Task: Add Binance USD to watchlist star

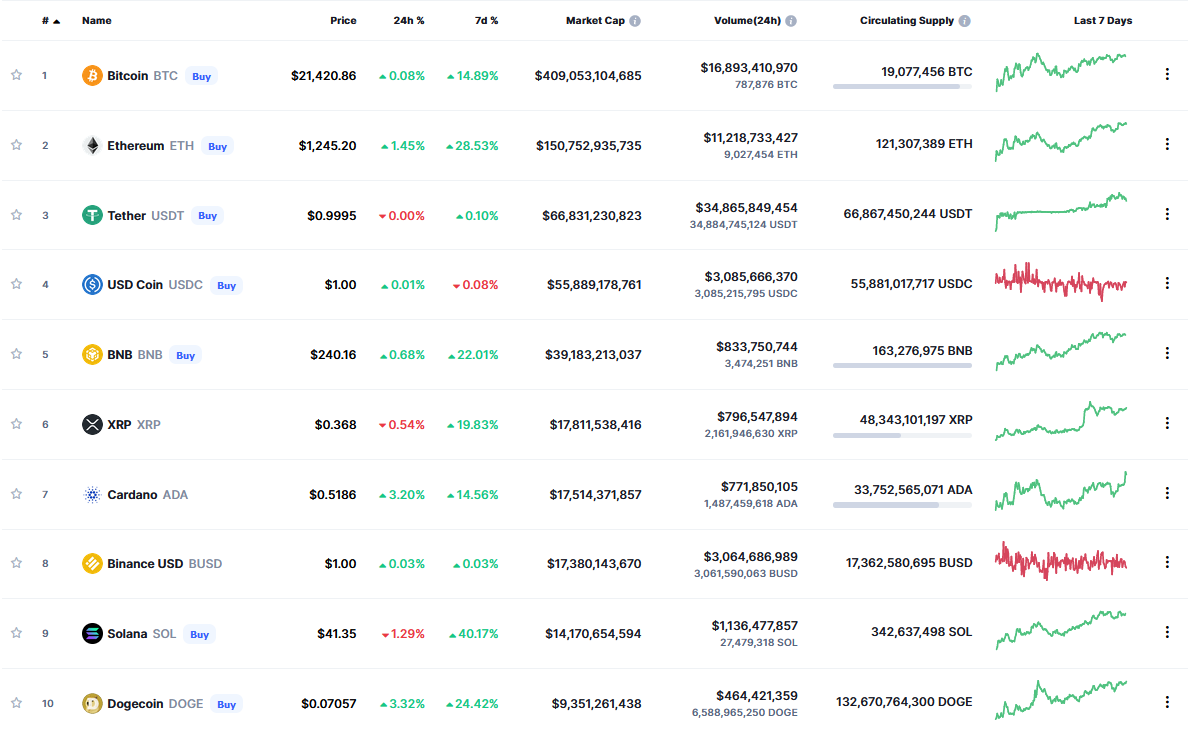Action: coord(16,563)
